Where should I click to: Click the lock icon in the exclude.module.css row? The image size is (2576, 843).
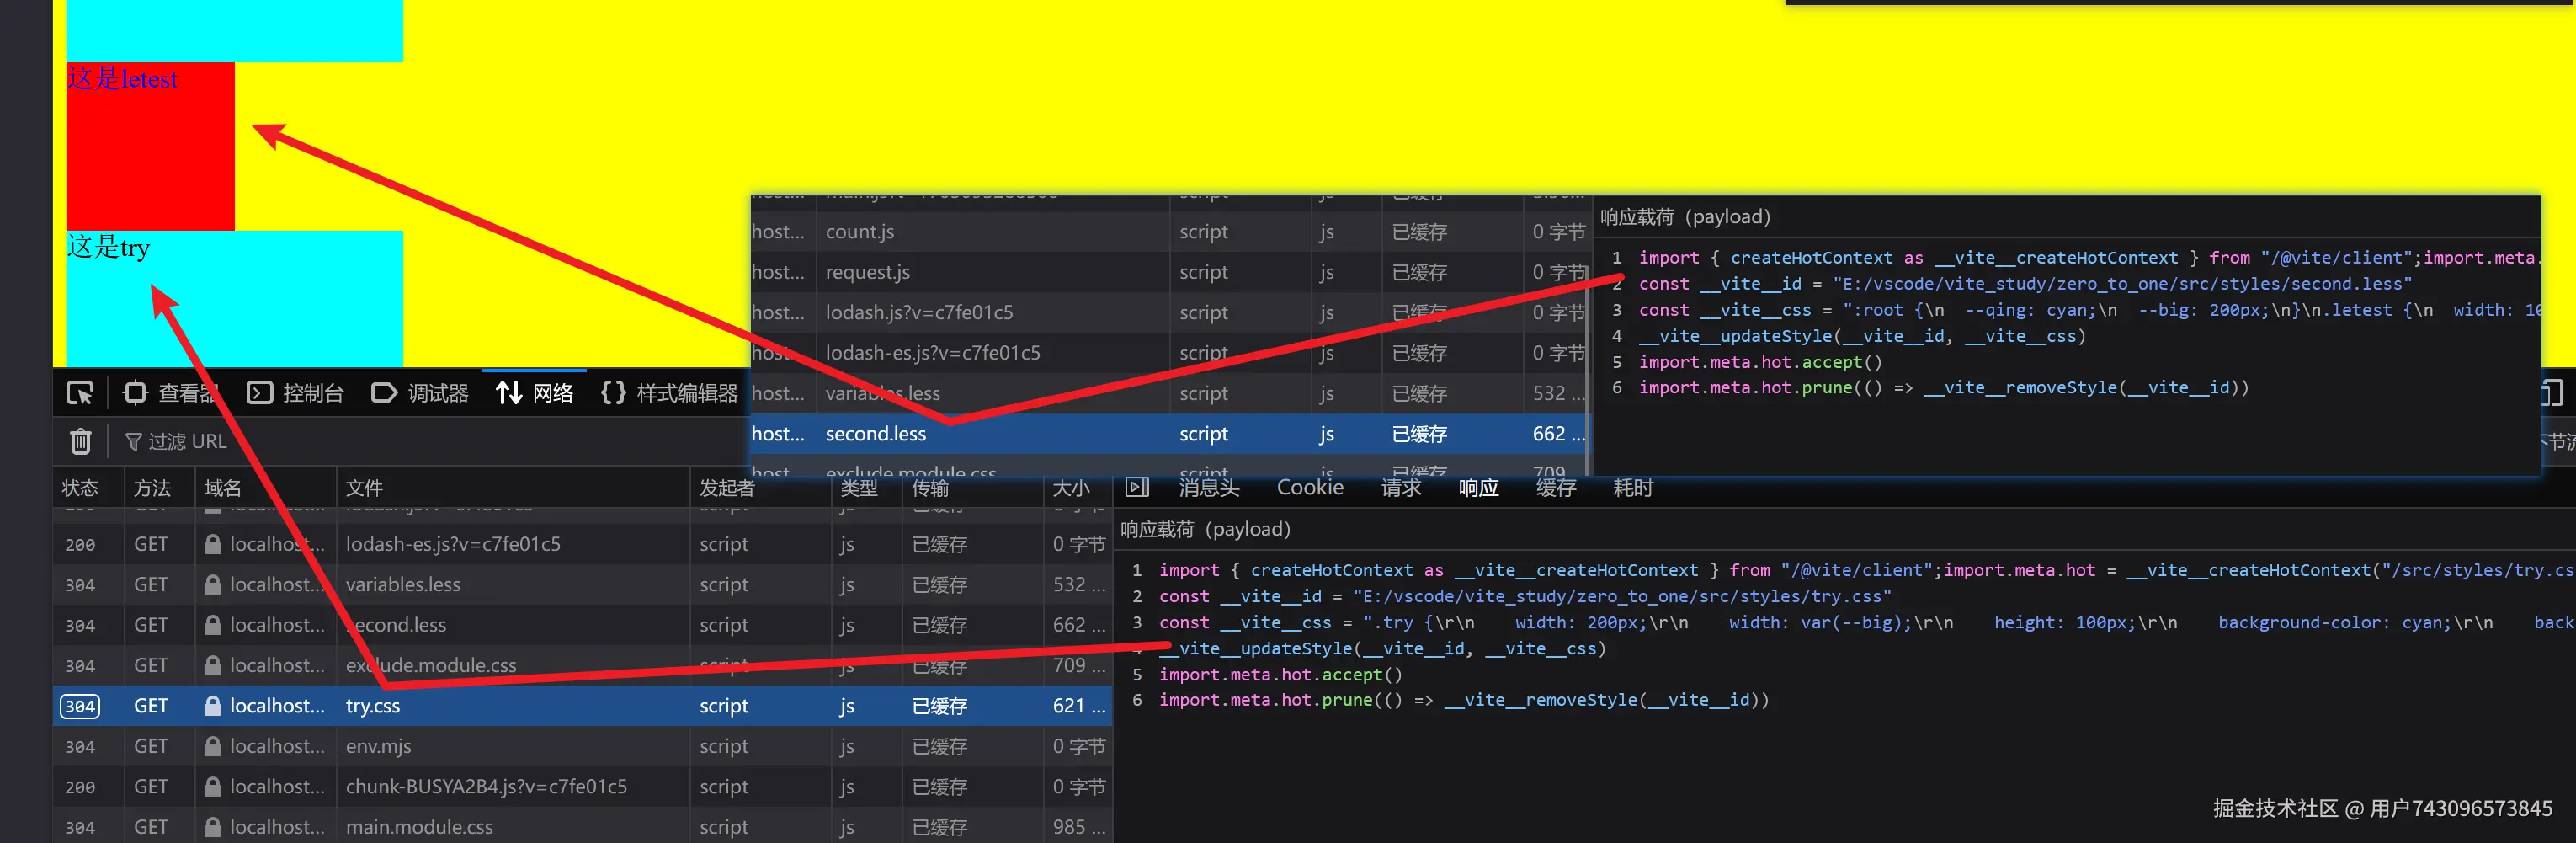[x=212, y=666]
